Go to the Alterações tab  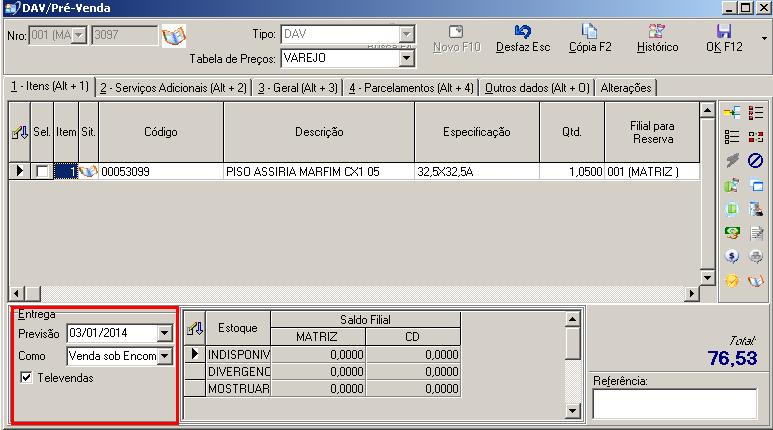pyautogui.click(x=626, y=88)
